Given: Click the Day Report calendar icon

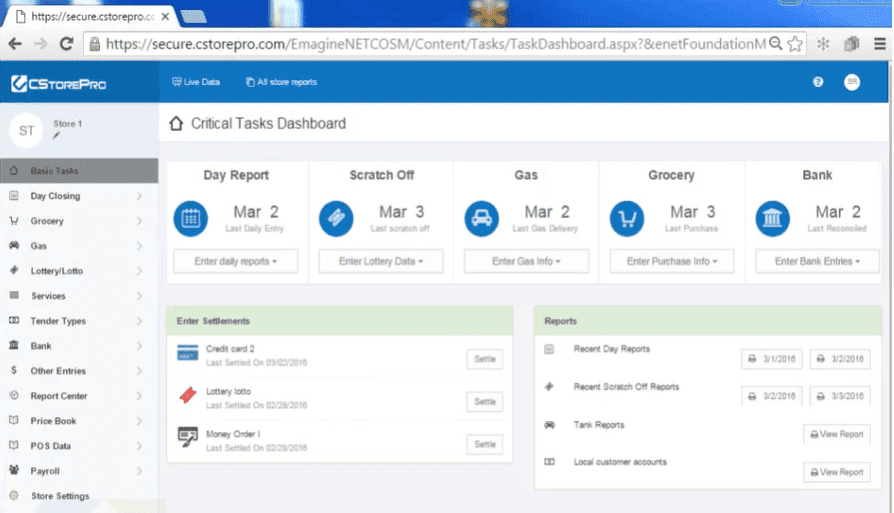Looking at the screenshot, I should tap(191, 219).
